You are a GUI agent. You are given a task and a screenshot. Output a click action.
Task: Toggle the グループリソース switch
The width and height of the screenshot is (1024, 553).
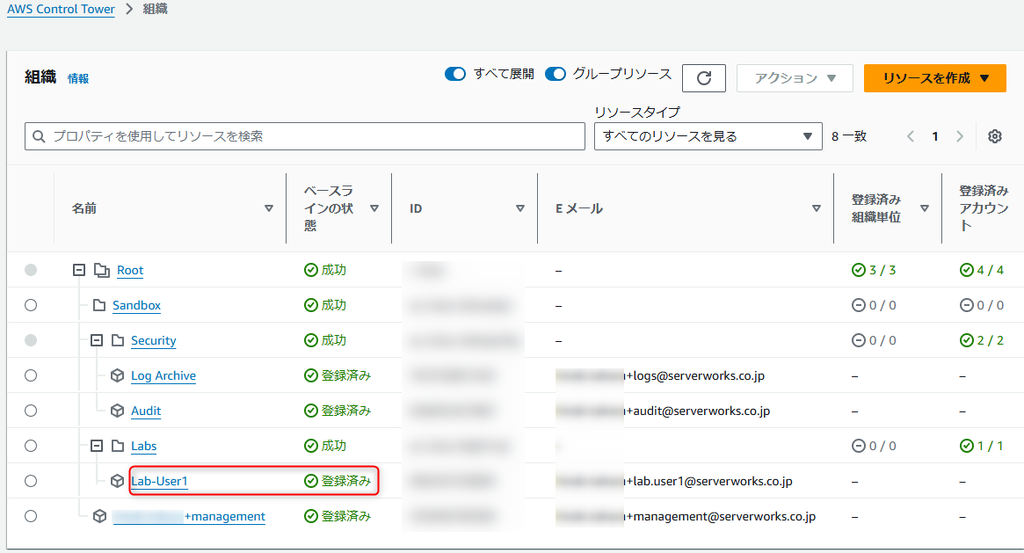[555, 74]
